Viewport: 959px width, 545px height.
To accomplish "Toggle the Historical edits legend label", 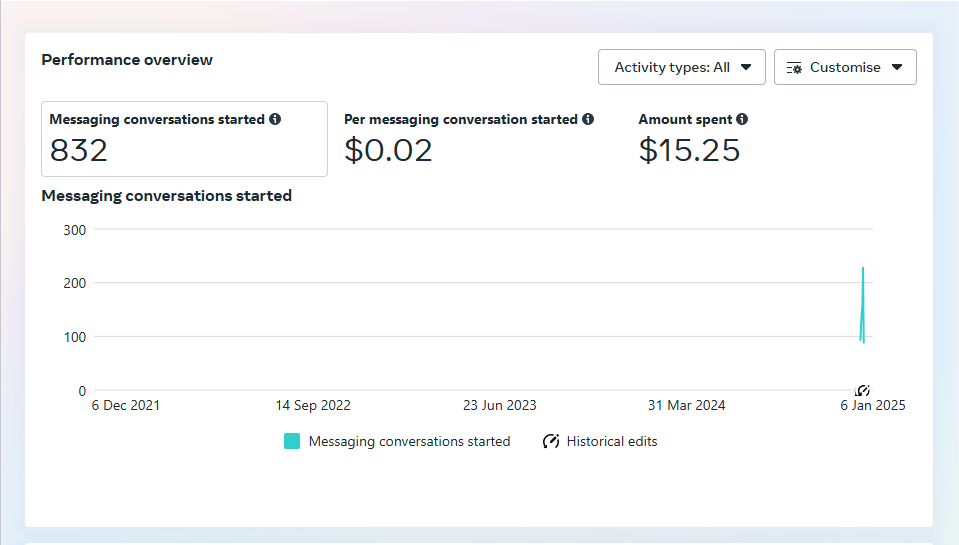I will coord(612,441).
